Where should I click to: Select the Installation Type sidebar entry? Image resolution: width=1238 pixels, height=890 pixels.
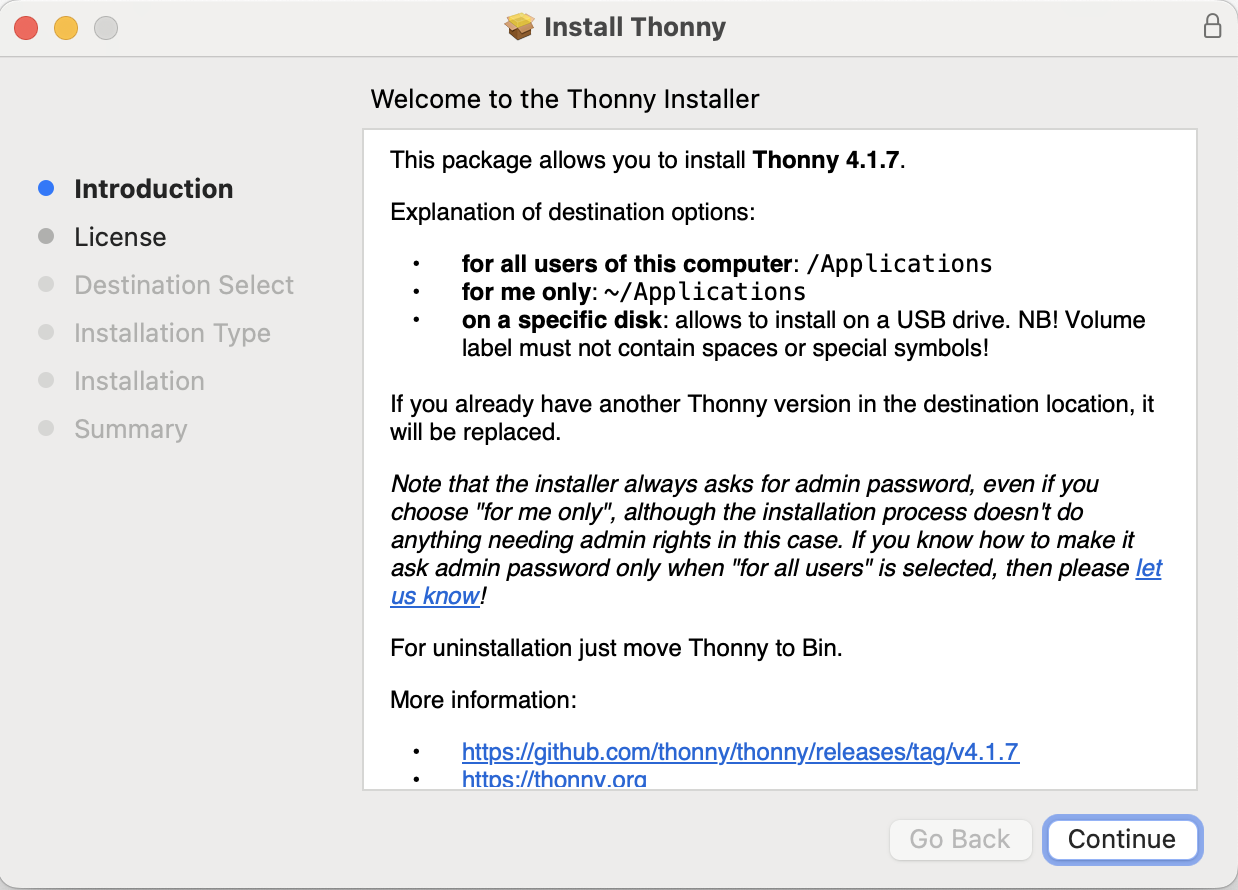click(x=172, y=333)
